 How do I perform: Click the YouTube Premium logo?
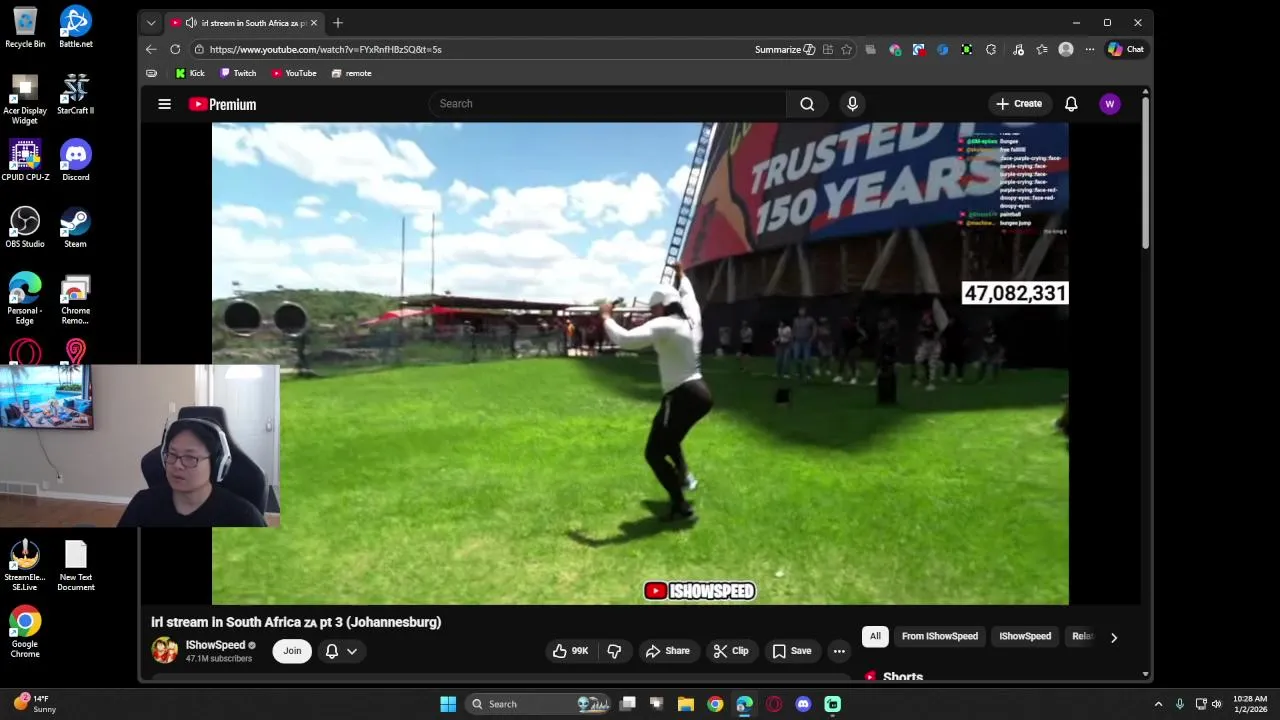tap(222, 104)
